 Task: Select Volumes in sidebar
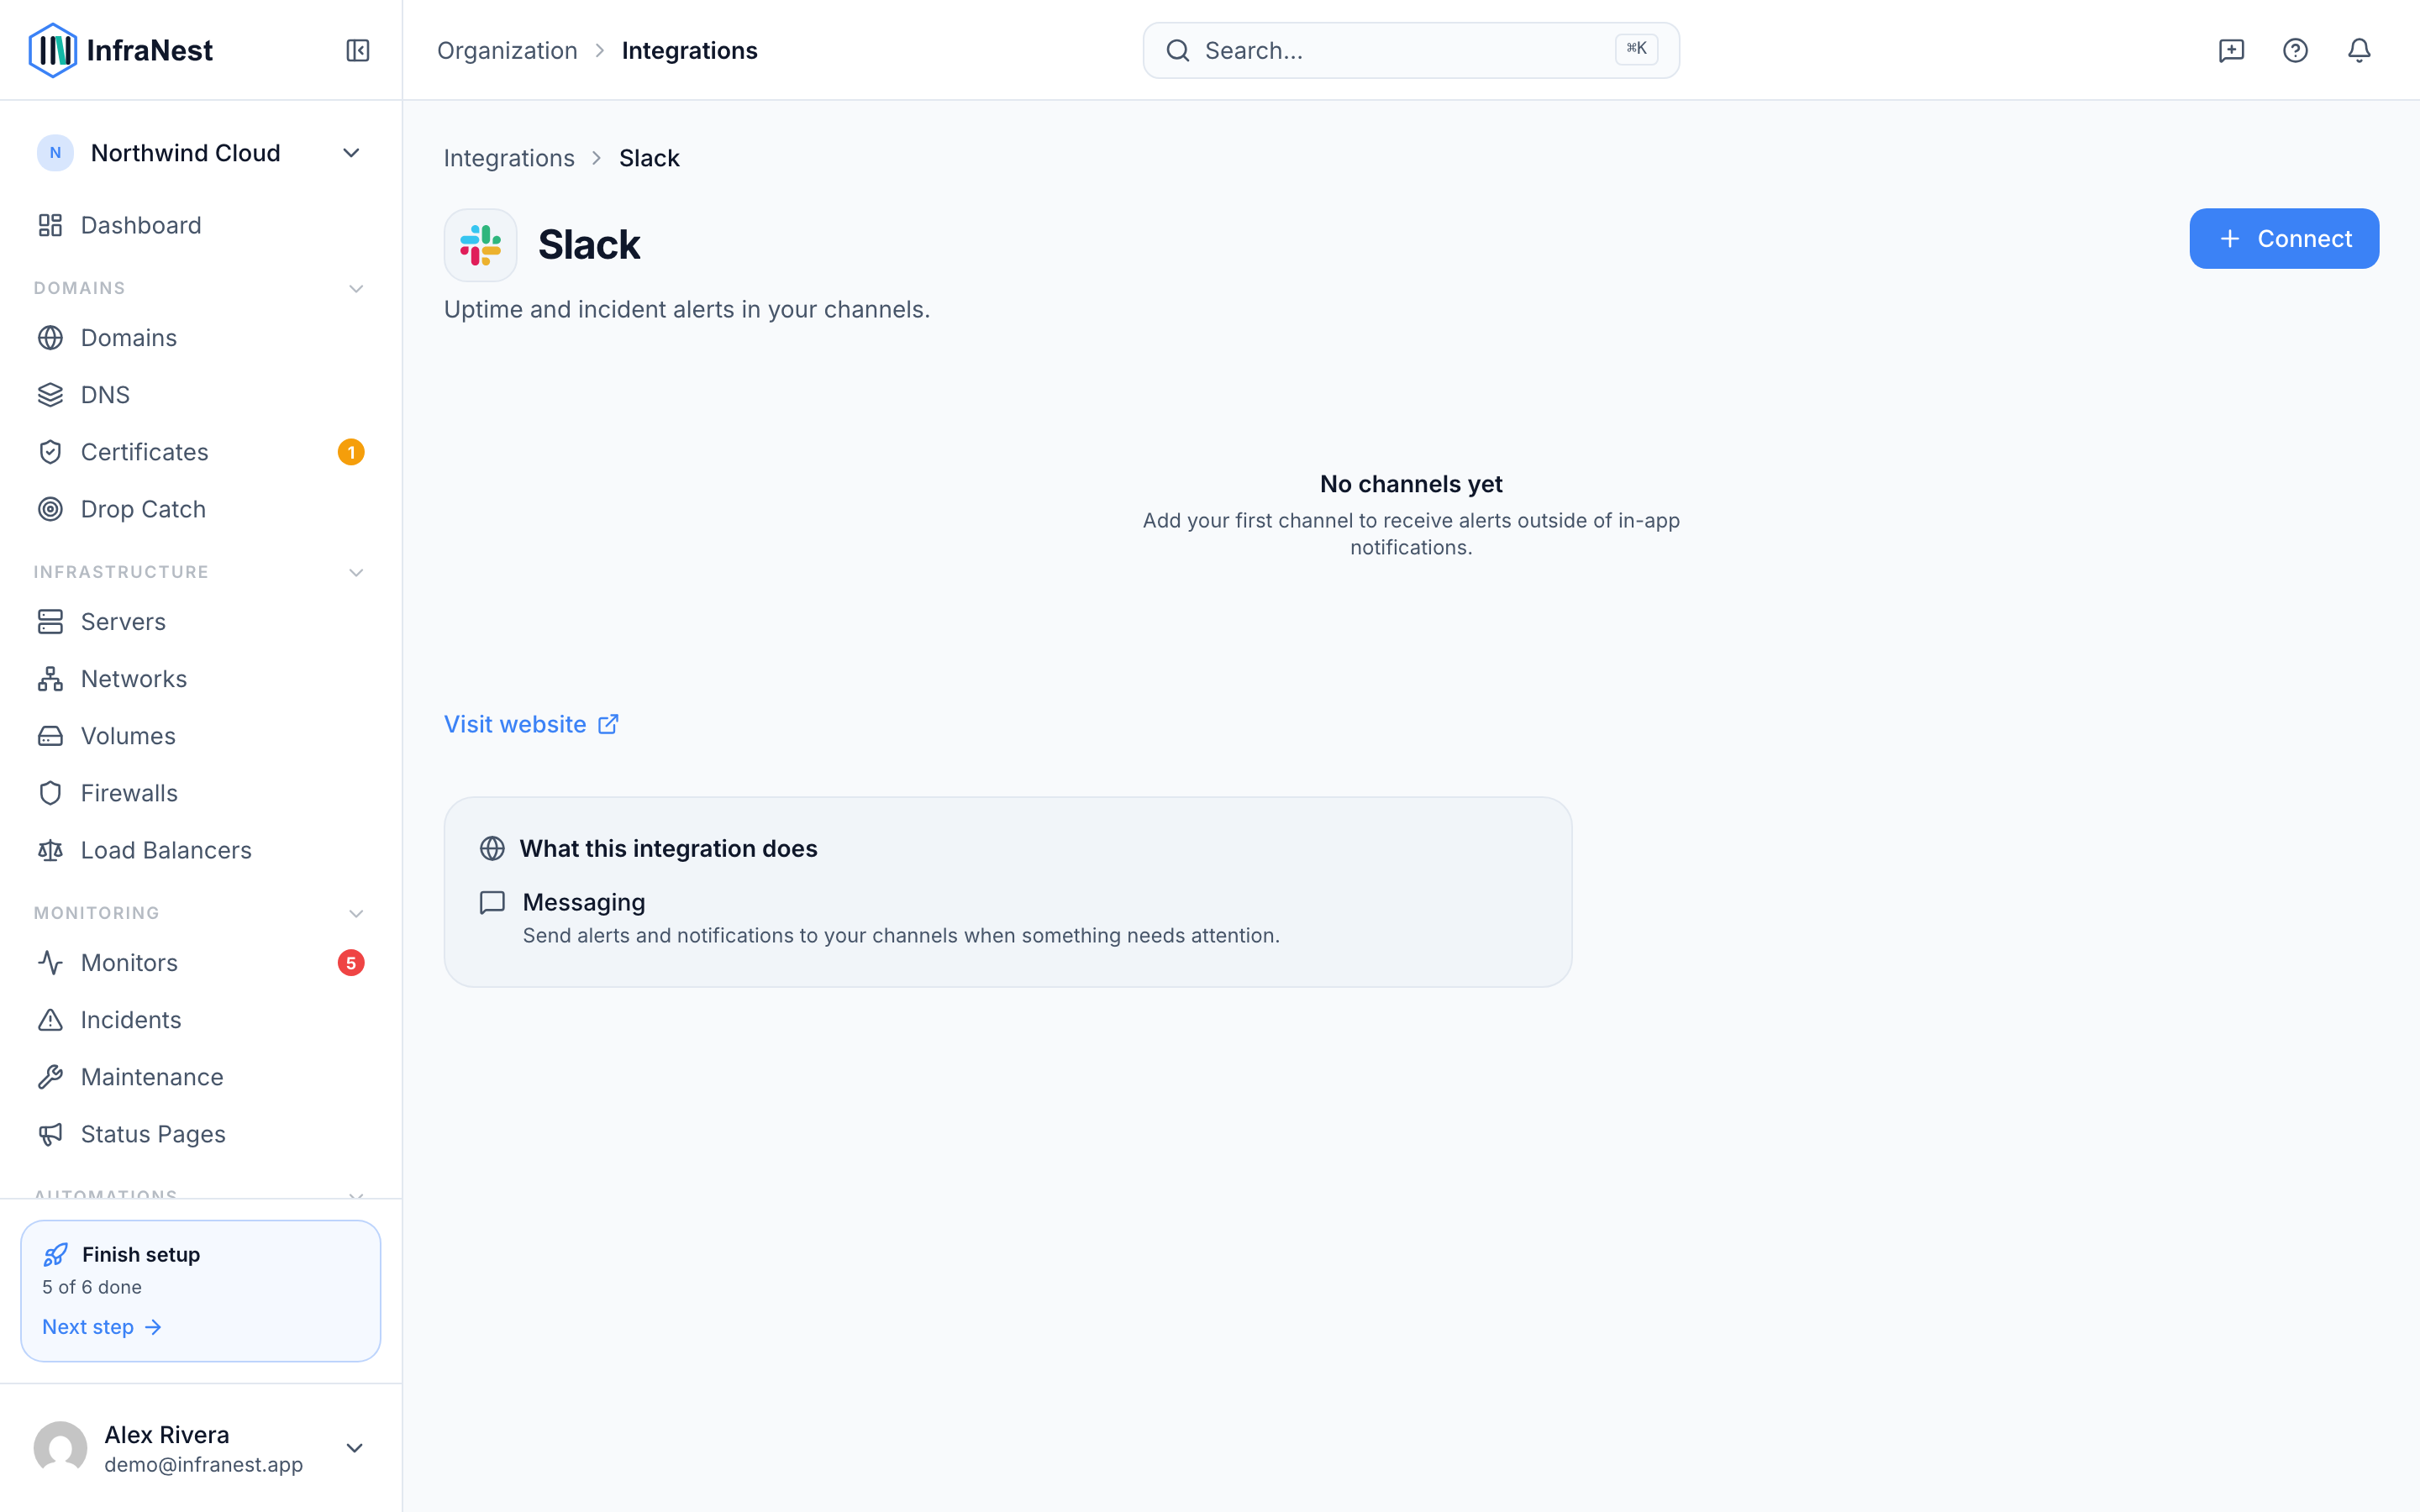pos(201,736)
